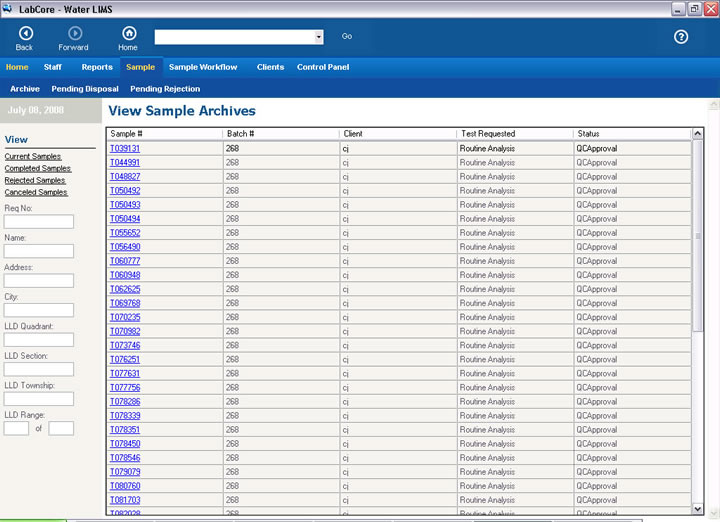Open sample T039131 link
720x522 pixels.
pyautogui.click(x=125, y=148)
